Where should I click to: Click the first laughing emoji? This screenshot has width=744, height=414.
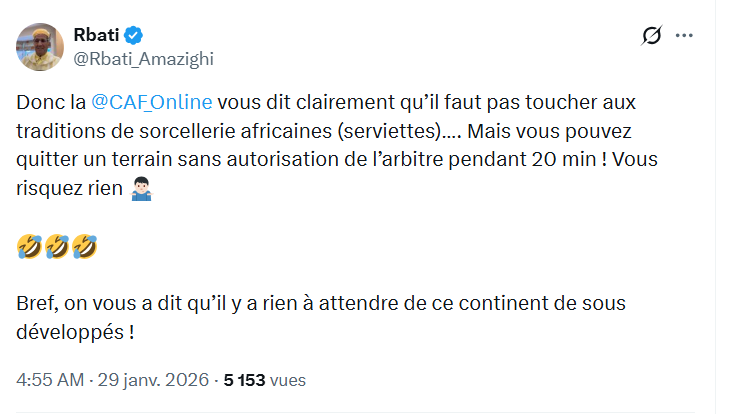coord(28,245)
